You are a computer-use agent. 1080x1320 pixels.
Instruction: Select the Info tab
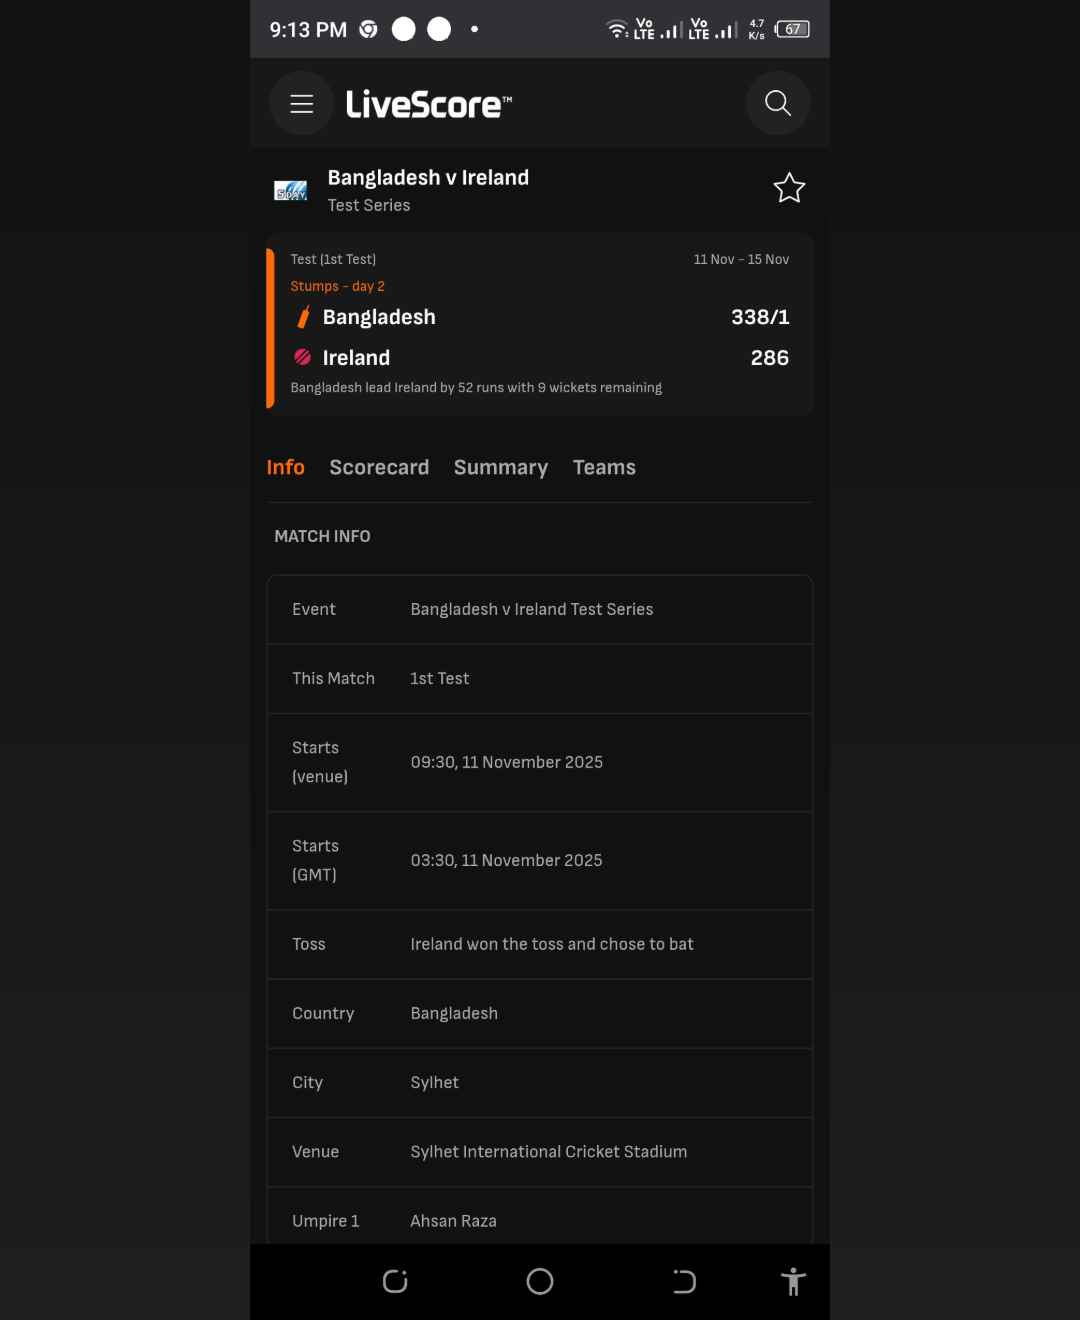pos(285,467)
